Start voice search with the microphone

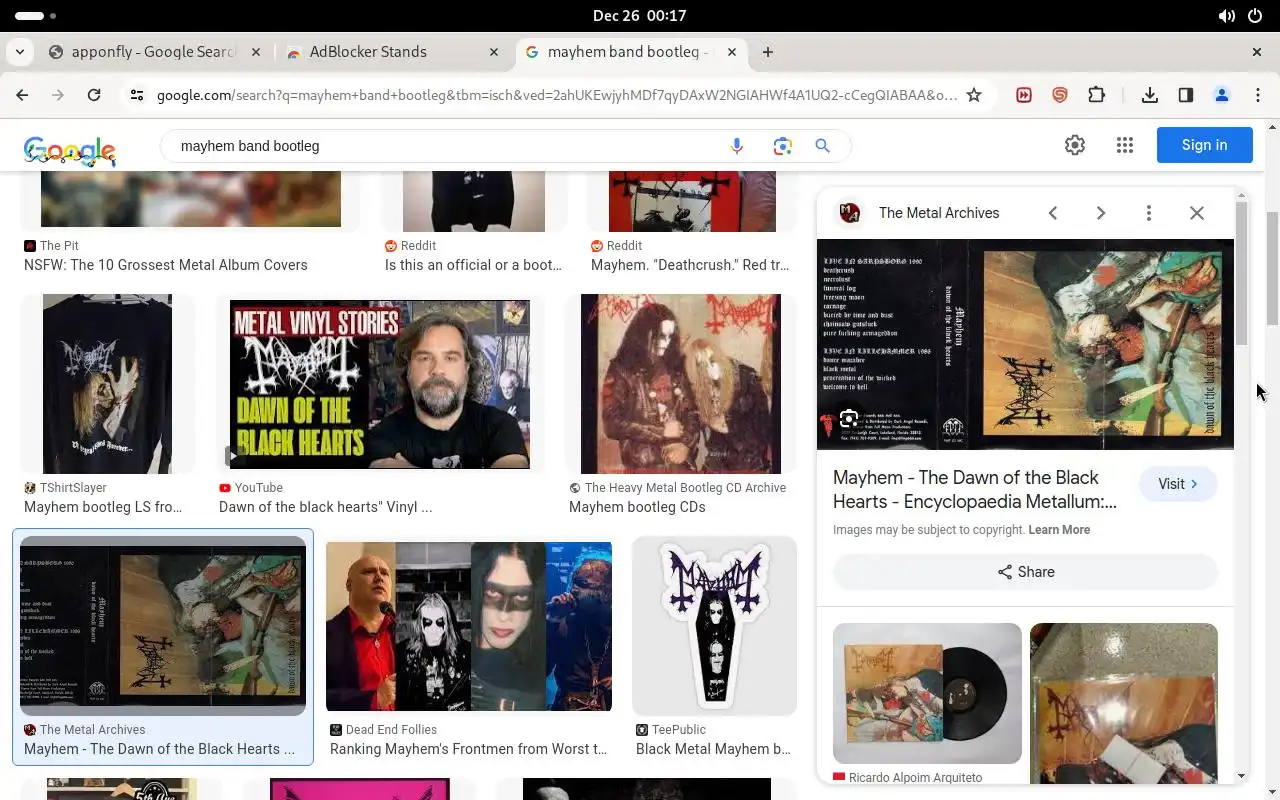[737, 146]
